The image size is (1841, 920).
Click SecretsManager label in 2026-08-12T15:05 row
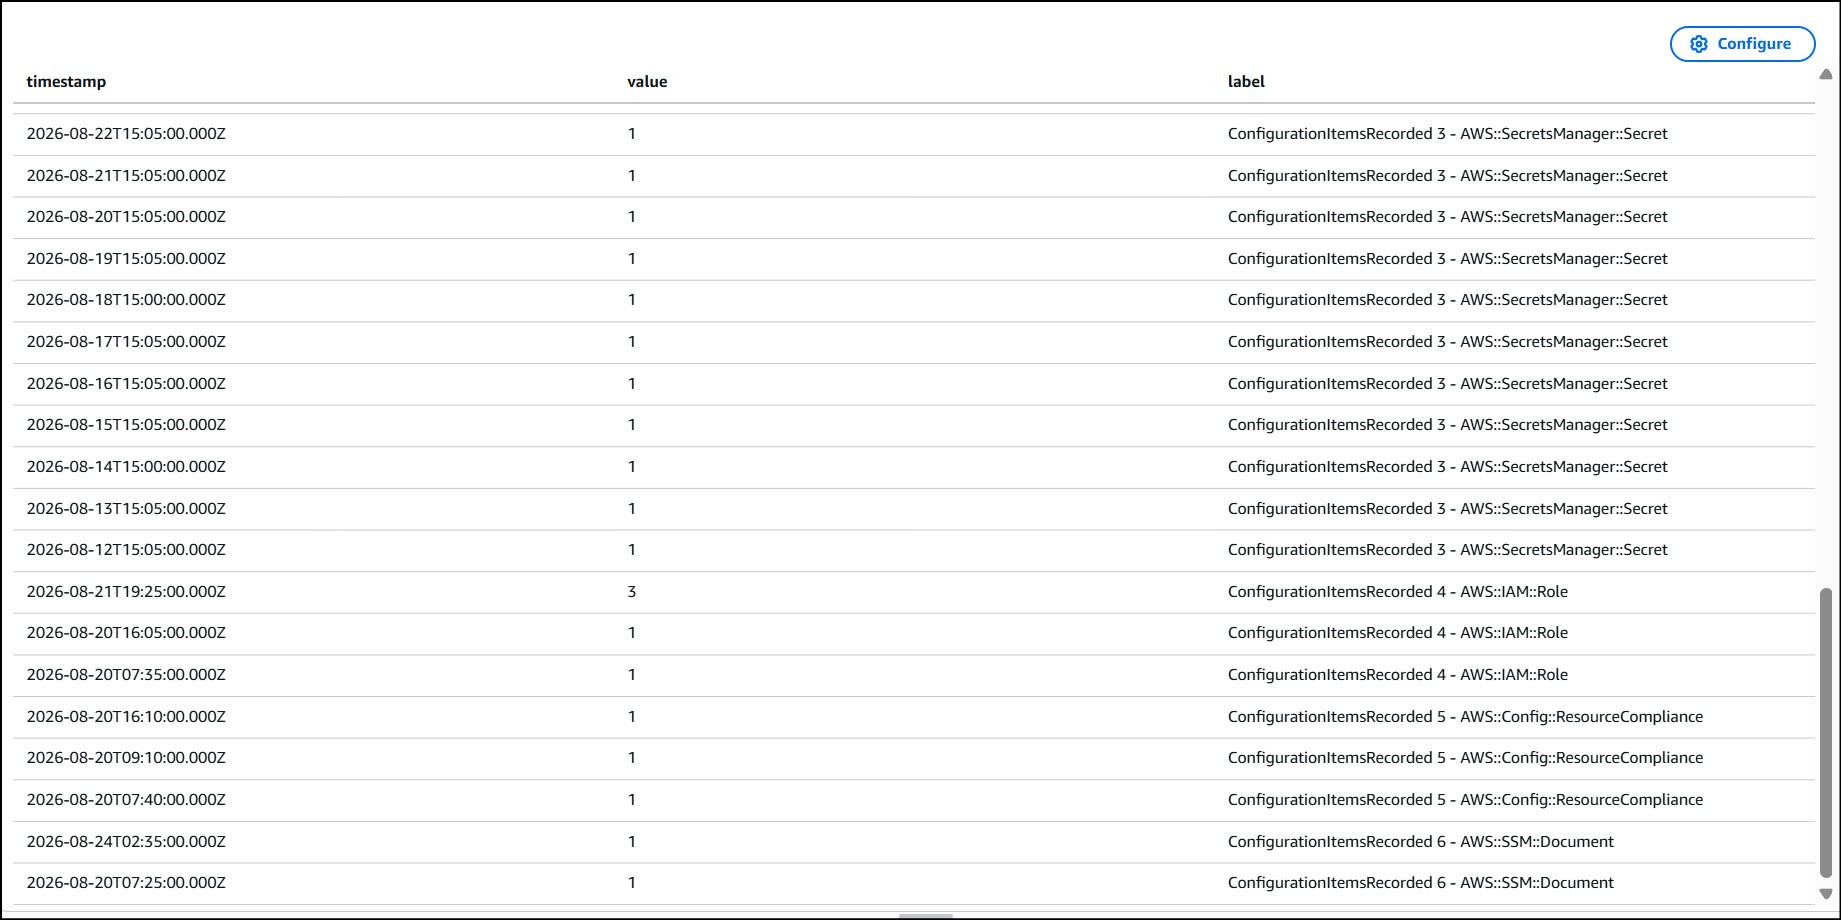[x=1448, y=550]
